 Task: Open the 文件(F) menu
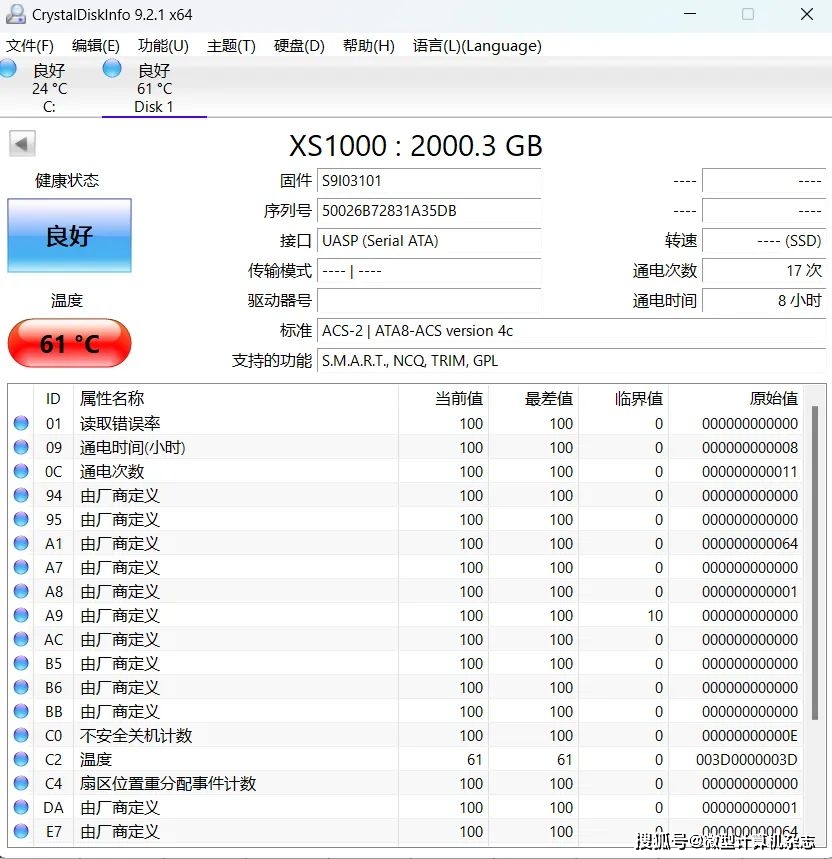30,46
